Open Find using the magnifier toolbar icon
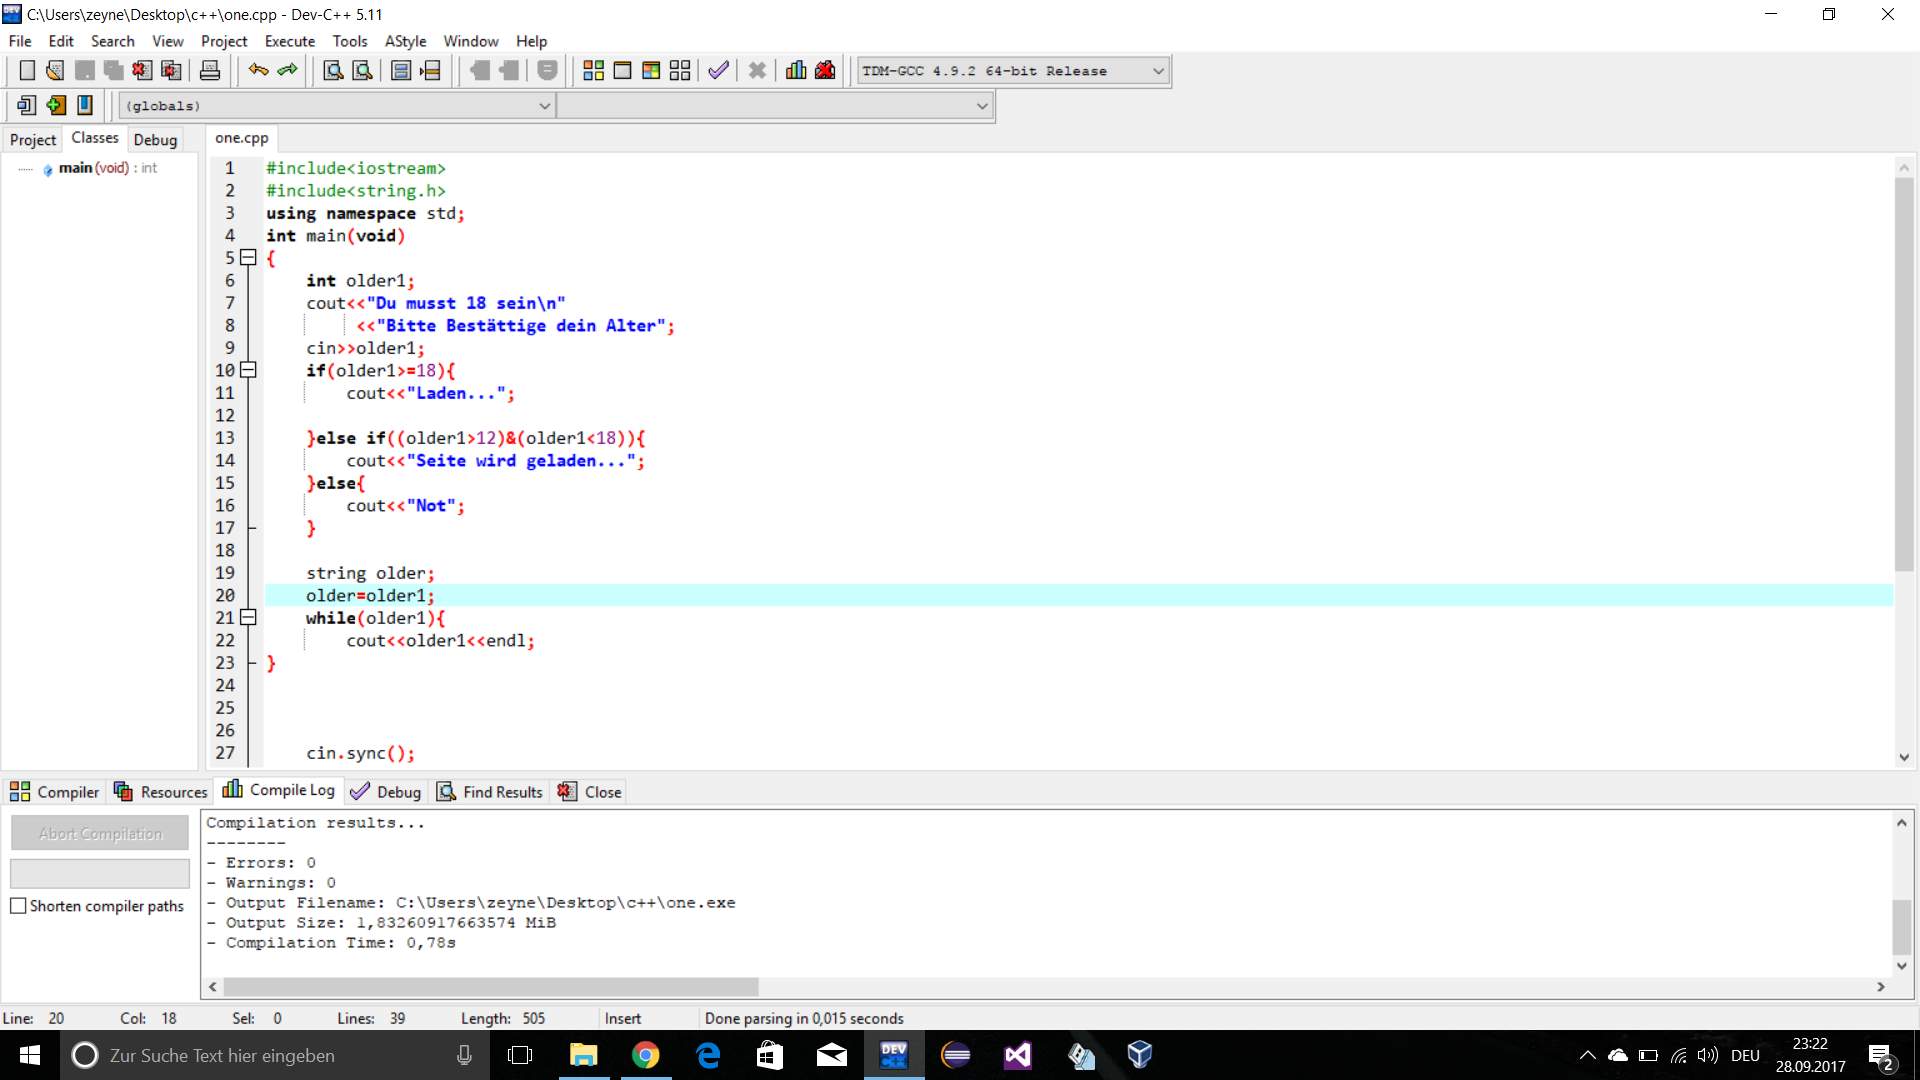The width and height of the screenshot is (1920, 1080). click(x=333, y=70)
